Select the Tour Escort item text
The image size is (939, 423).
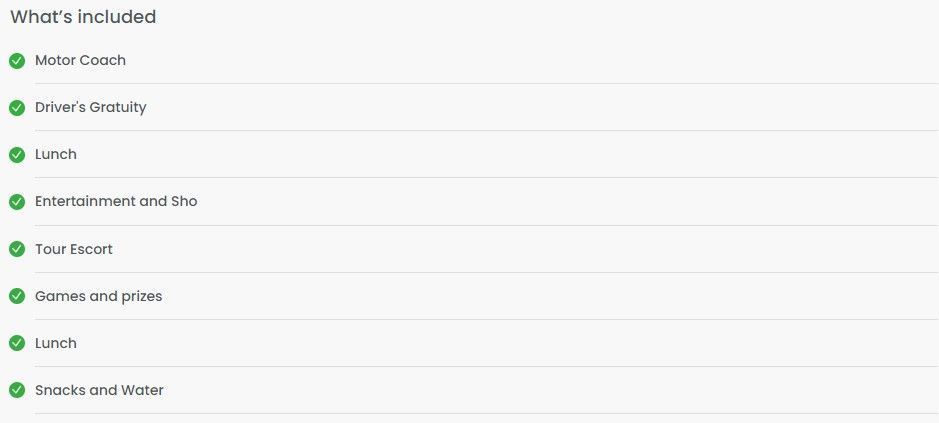(74, 249)
